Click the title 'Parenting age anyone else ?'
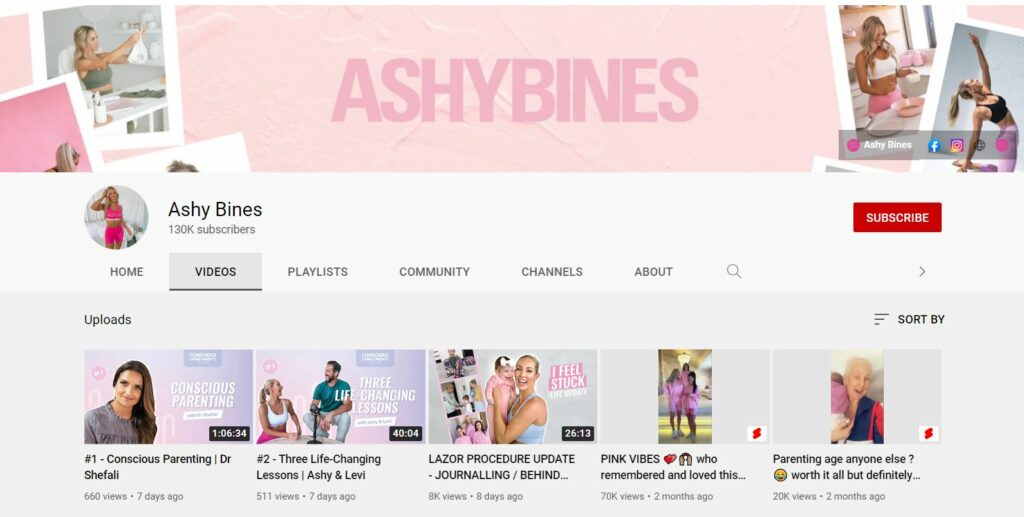 coord(846,467)
